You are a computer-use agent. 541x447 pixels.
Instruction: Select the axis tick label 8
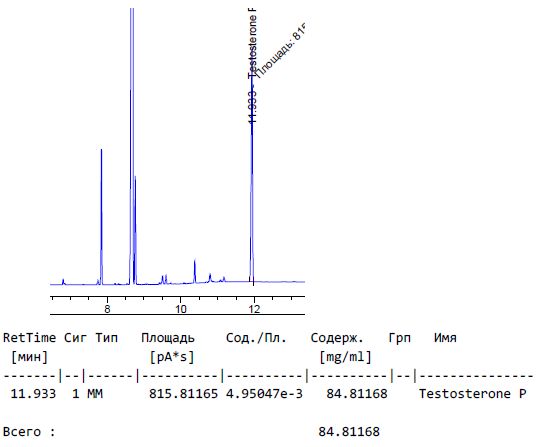[107, 308]
